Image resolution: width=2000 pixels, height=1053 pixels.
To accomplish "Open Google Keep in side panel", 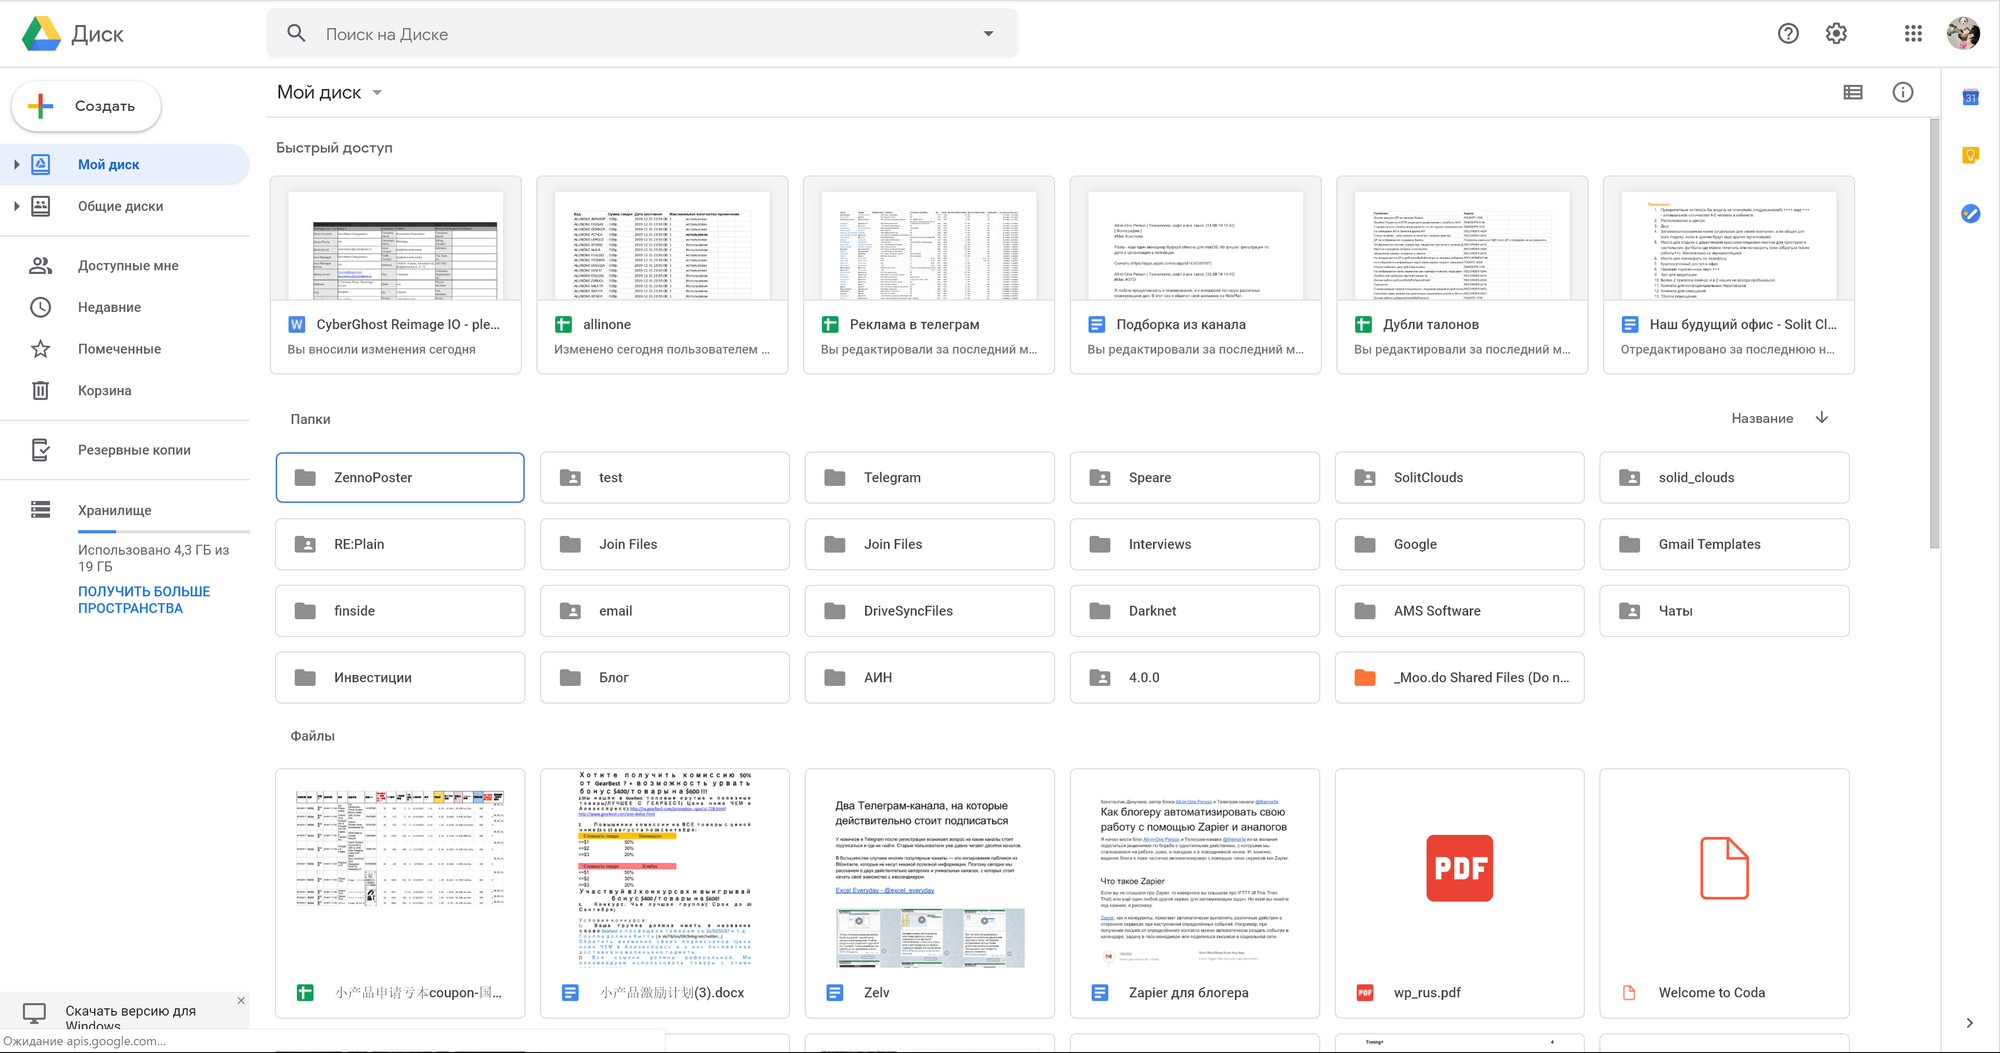I will point(1970,155).
